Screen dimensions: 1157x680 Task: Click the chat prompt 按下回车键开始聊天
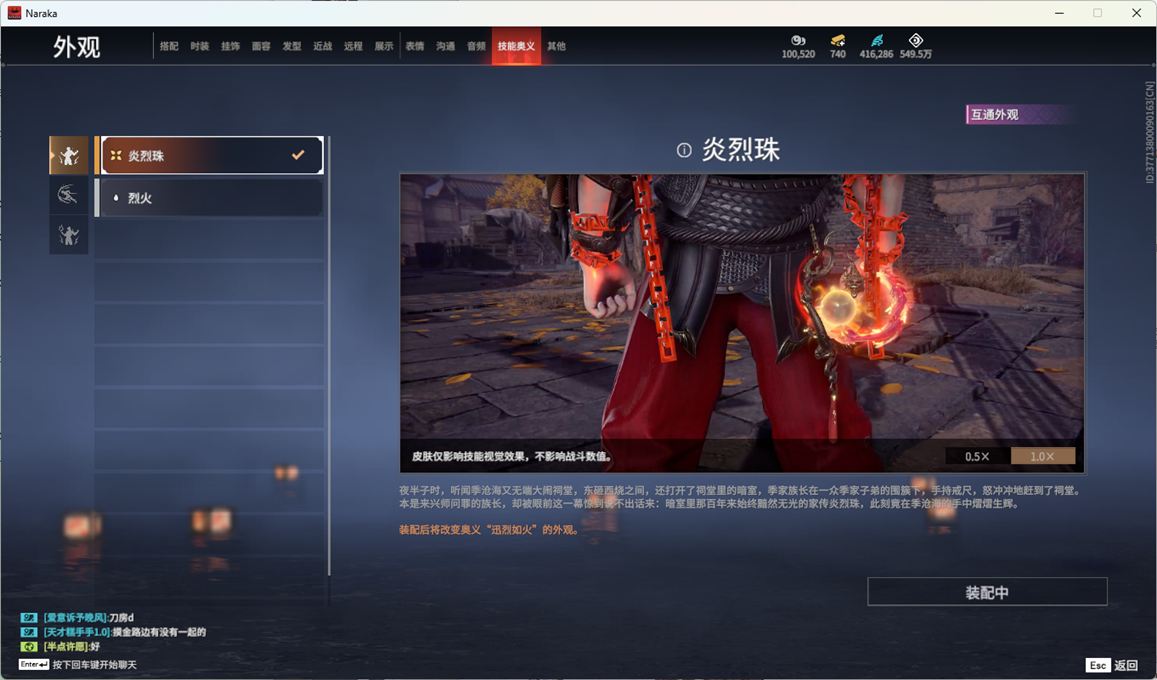94,665
